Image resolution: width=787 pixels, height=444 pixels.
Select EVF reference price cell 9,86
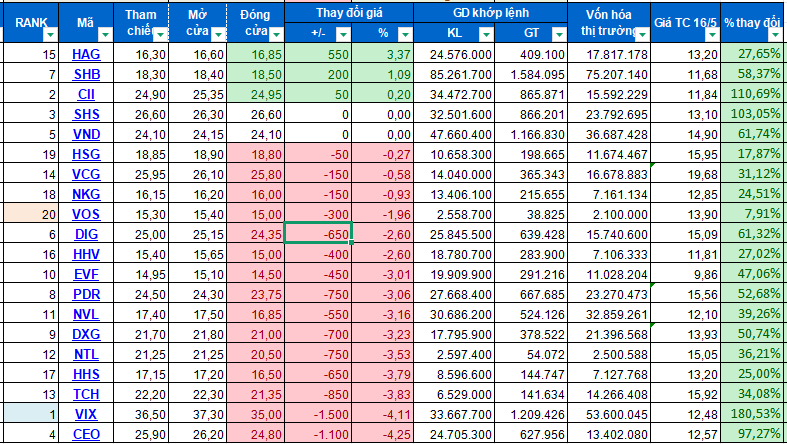(686, 274)
